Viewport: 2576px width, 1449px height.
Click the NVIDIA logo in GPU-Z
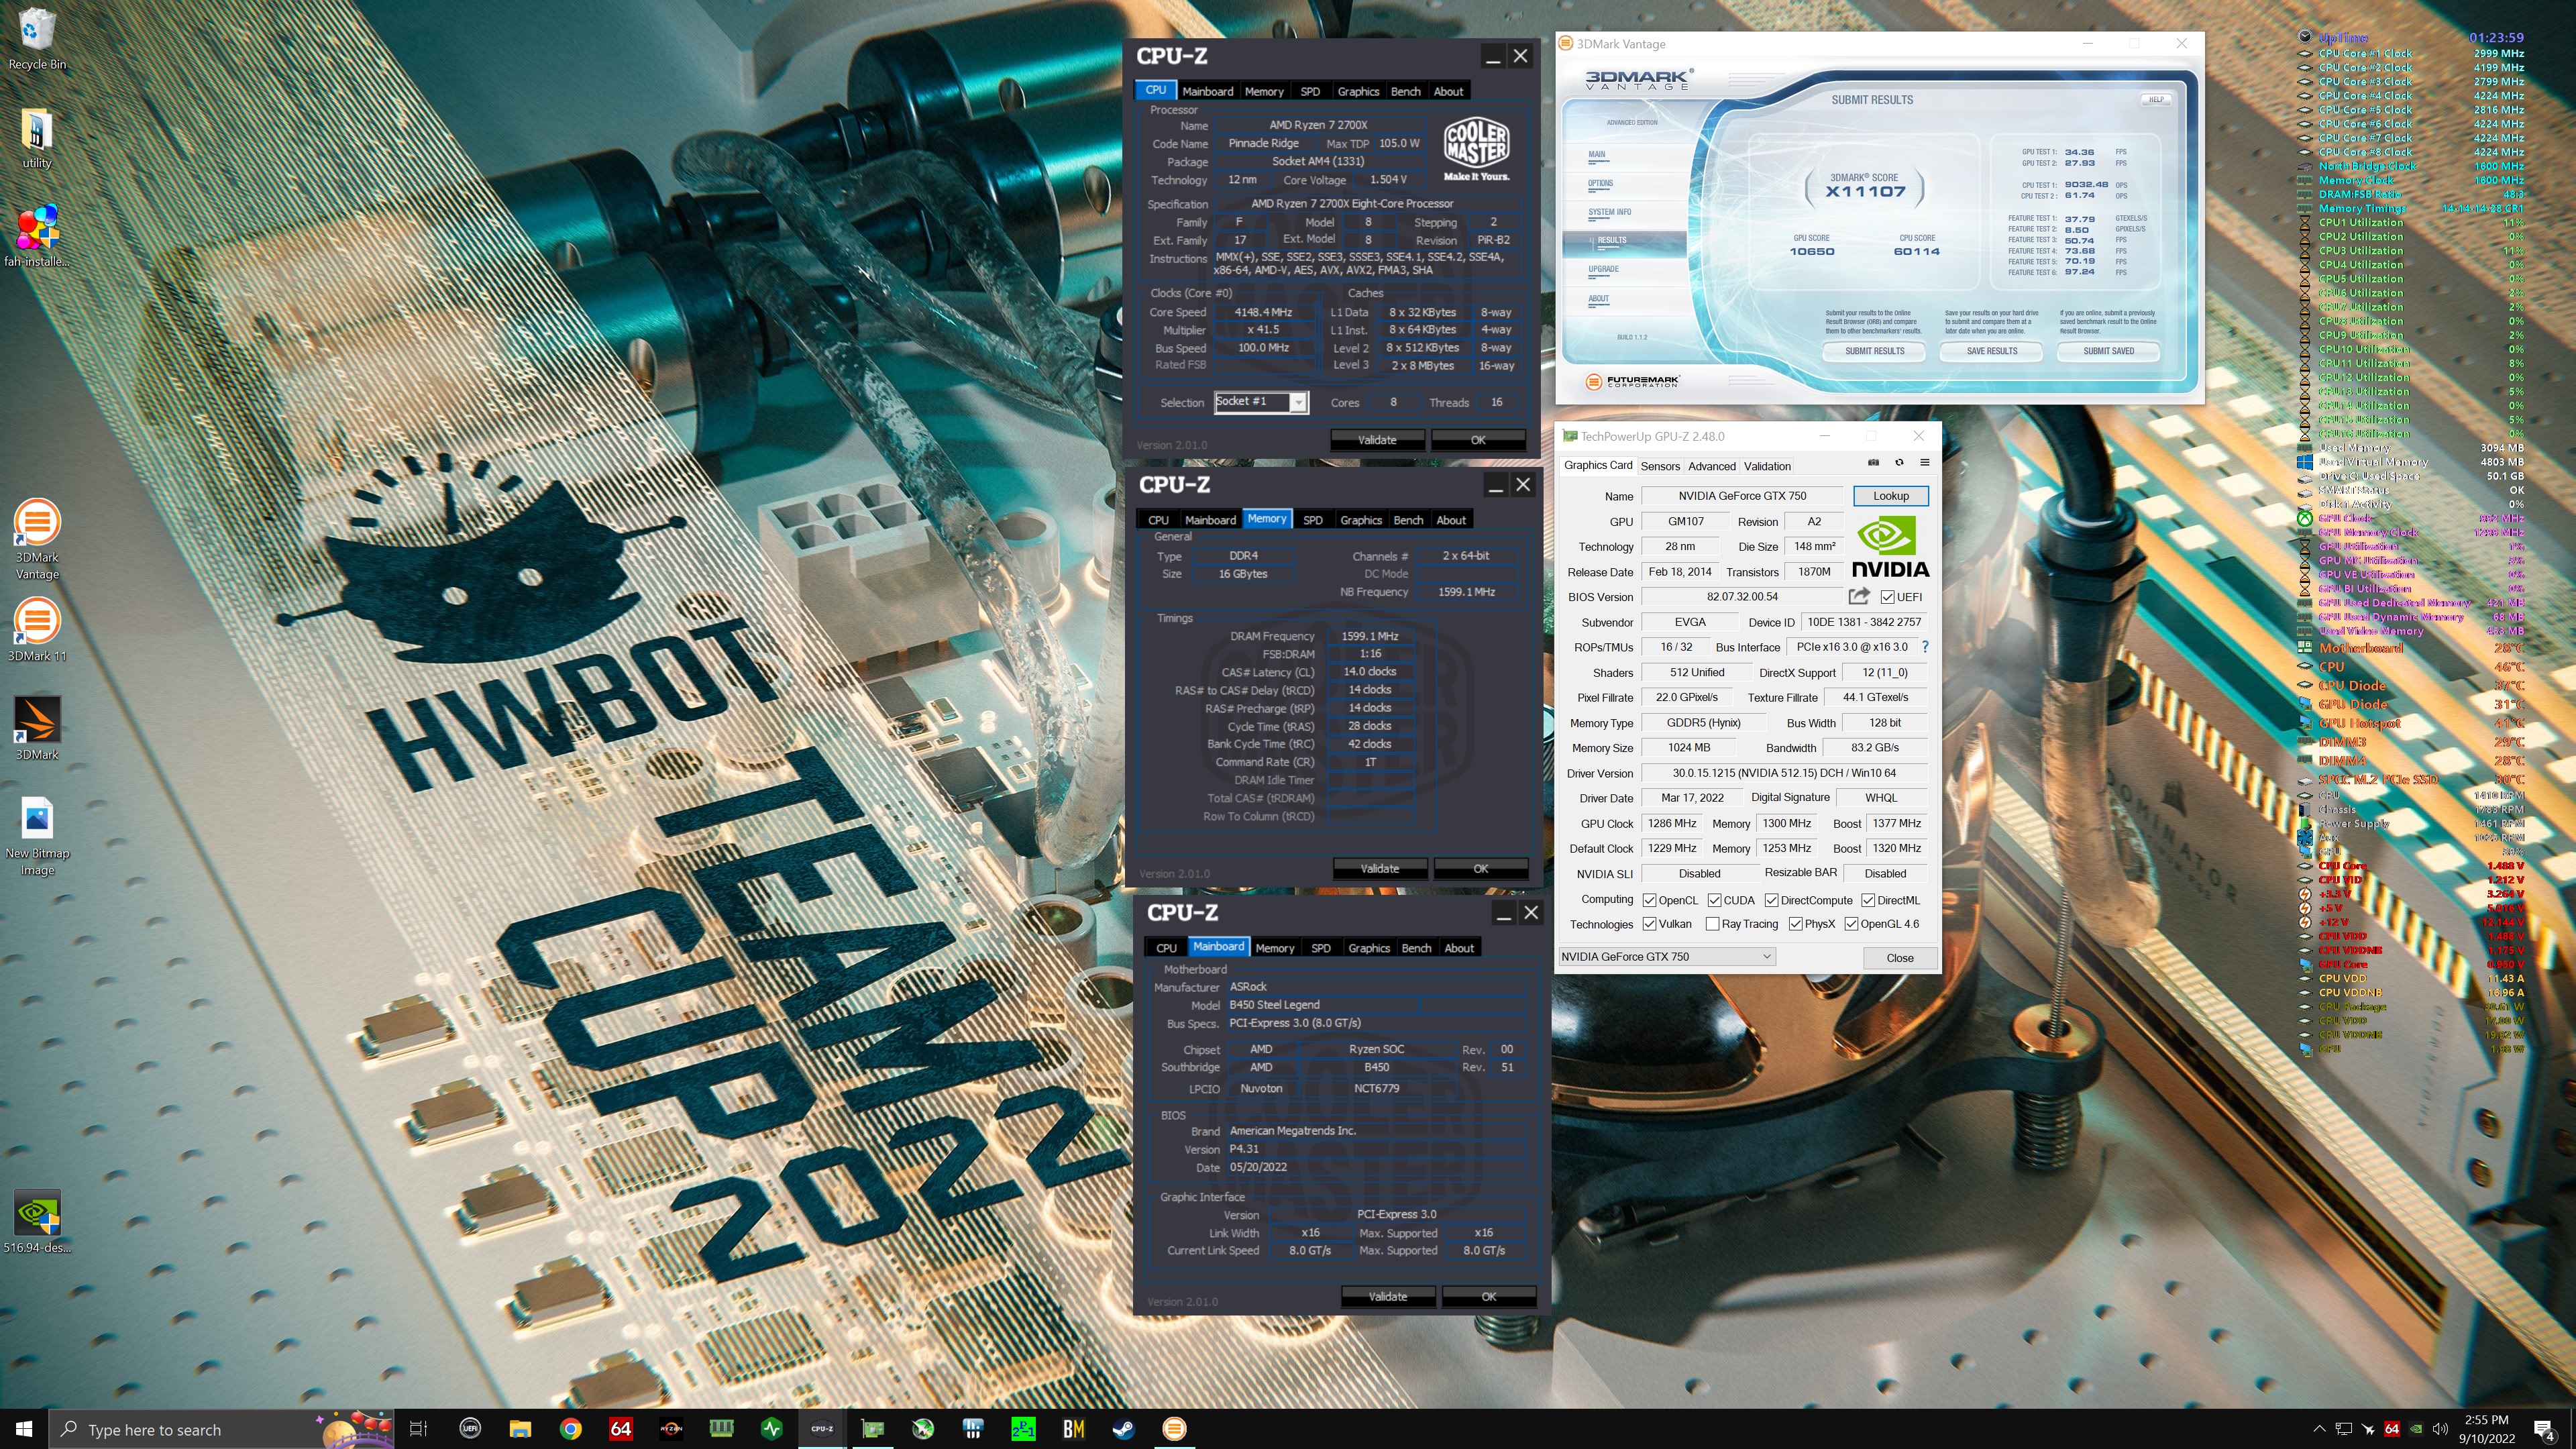(x=1890, y=547)
